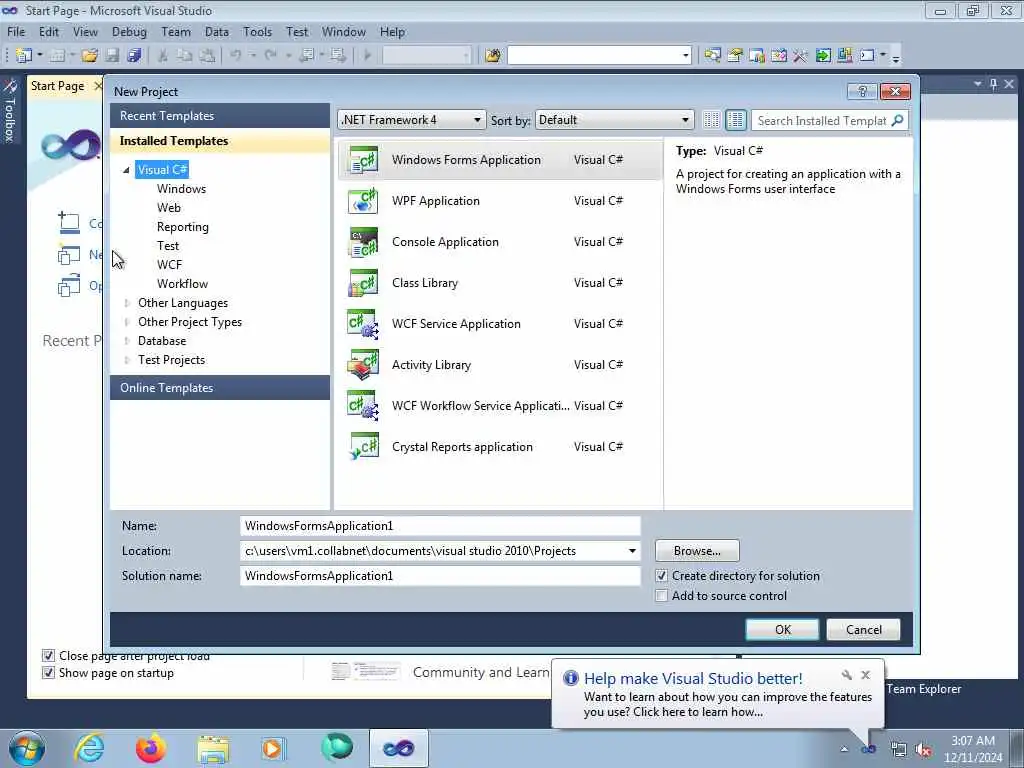Click the Find in Files toolbar icon
The height and width of the screenshot is (768, 1024).
pyautogui.click(x=493, y=56)
